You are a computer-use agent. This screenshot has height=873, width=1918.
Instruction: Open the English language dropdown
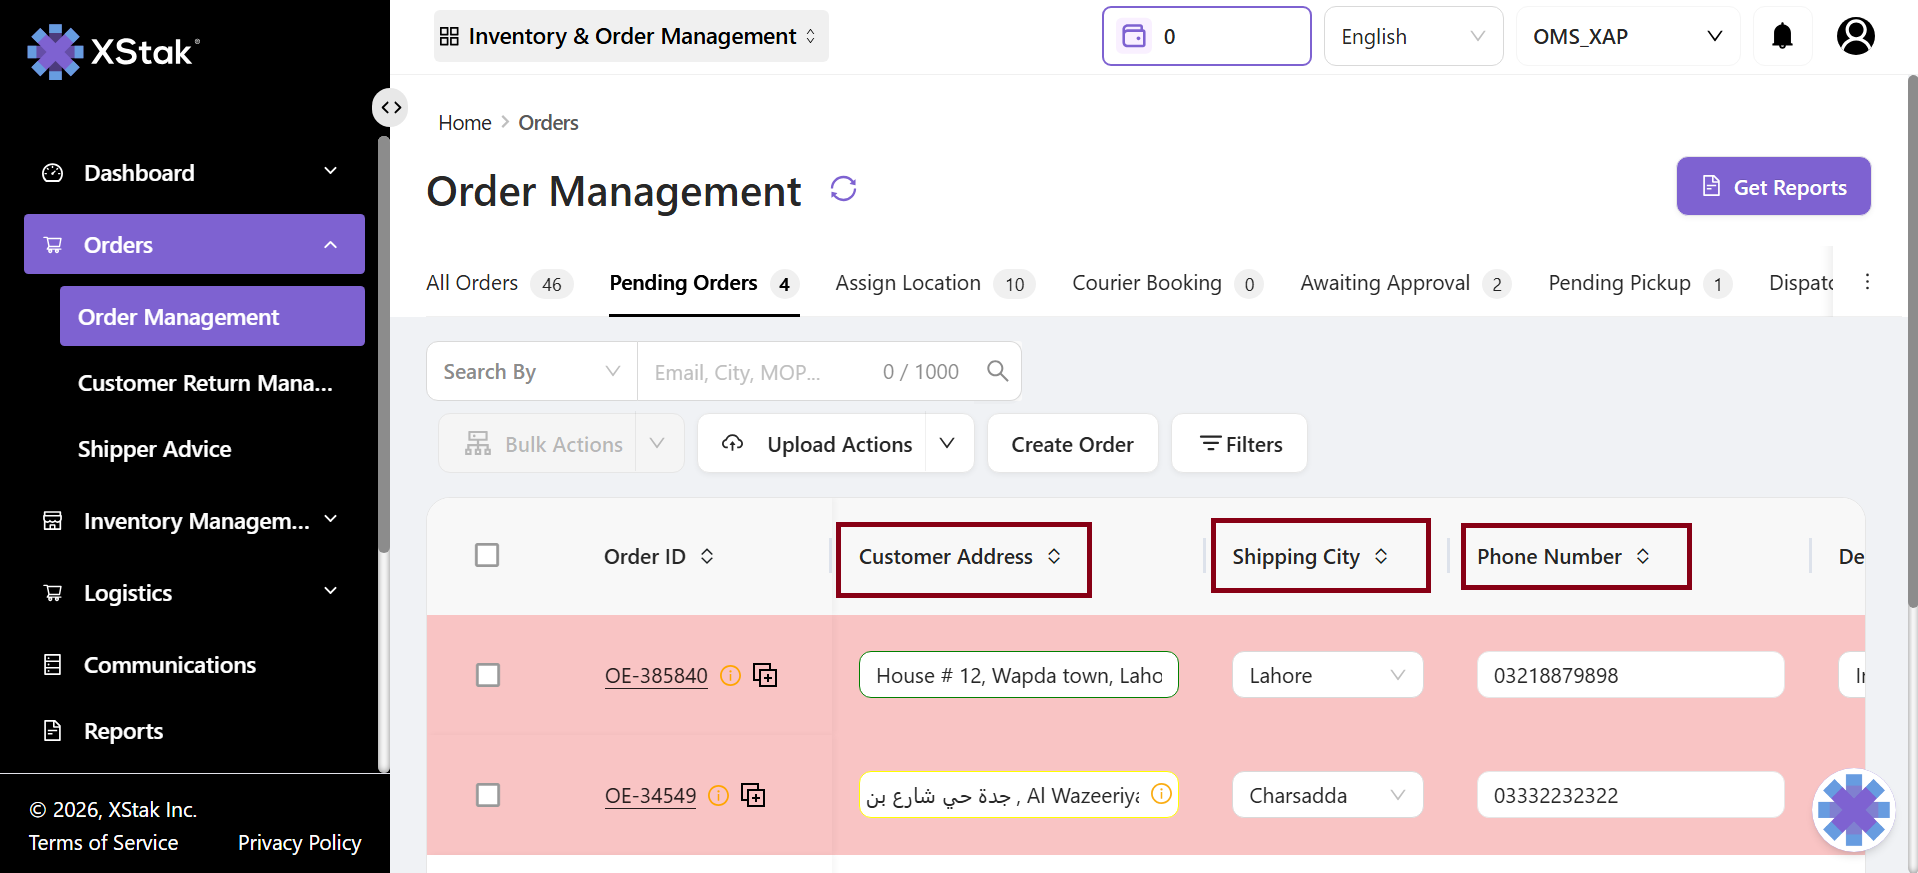[x=1412, y=37]
